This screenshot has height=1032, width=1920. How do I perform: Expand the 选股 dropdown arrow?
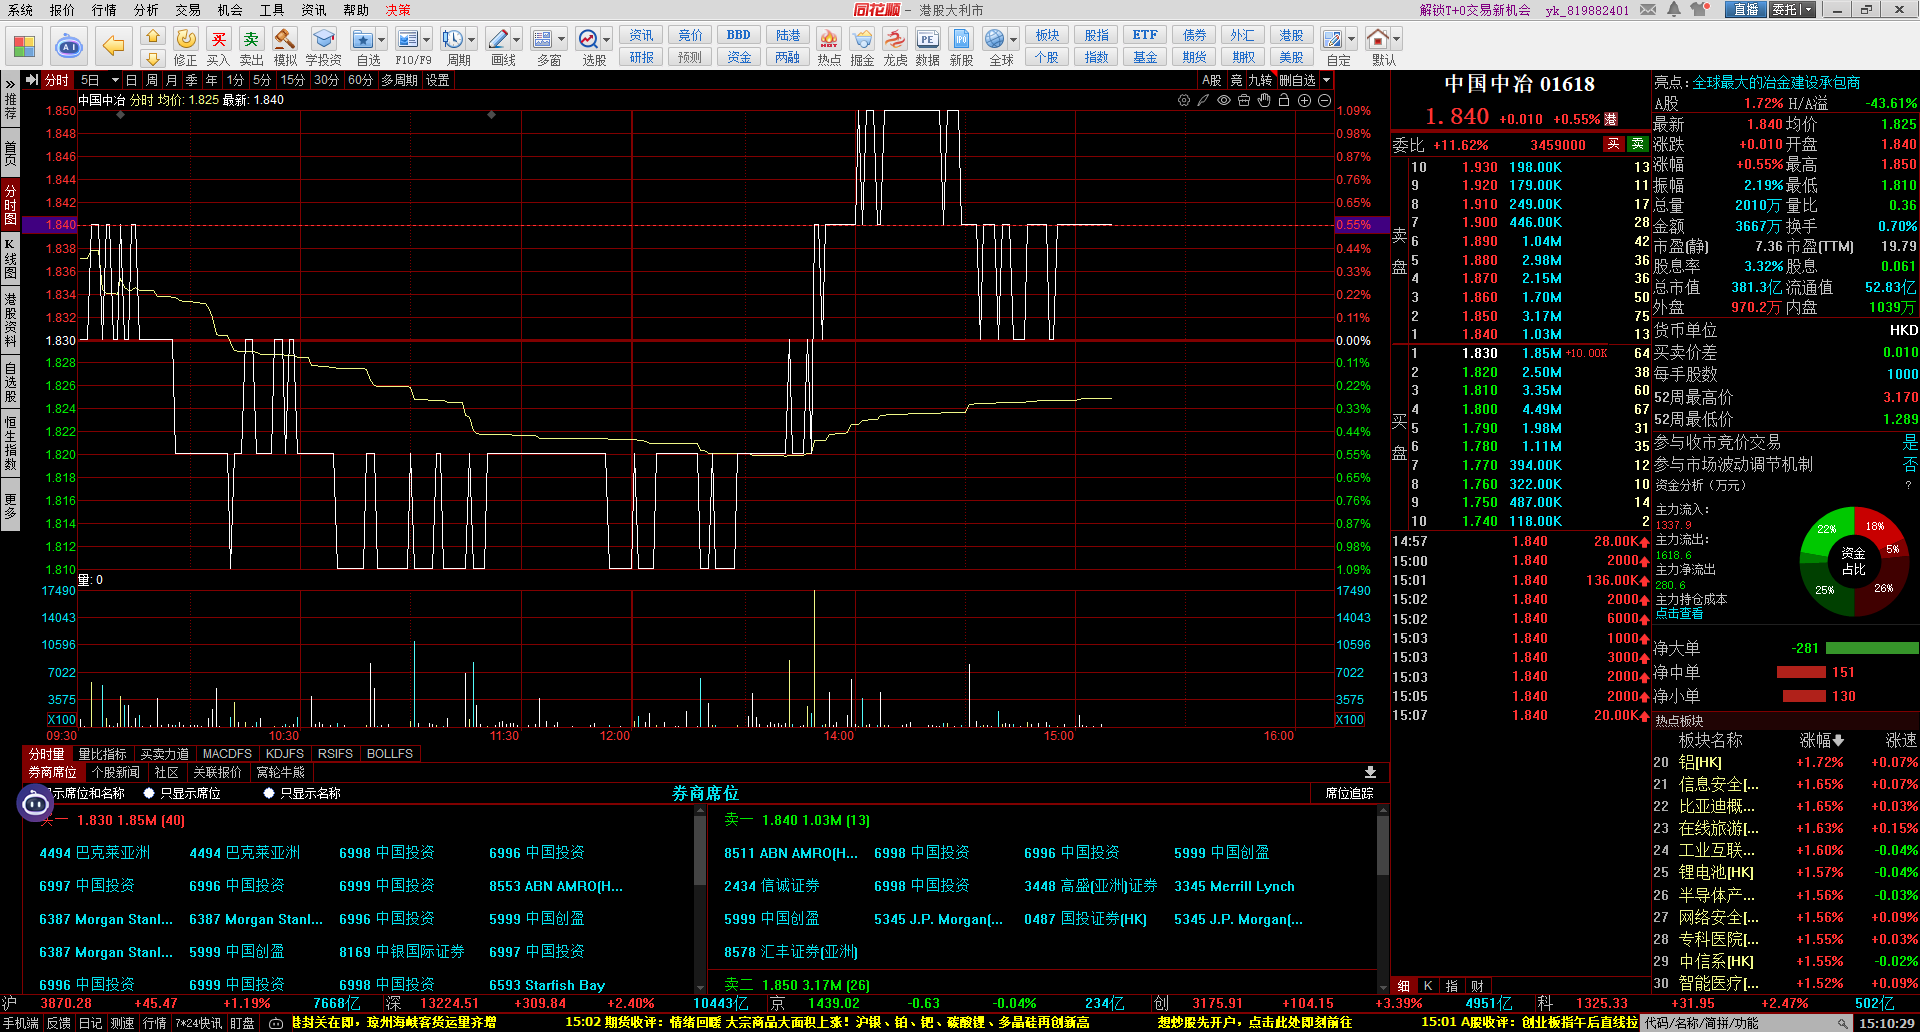tap(607, 40)
